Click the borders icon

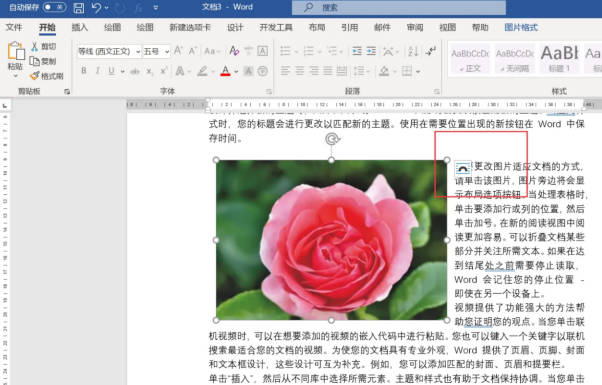tap(407, 71)
